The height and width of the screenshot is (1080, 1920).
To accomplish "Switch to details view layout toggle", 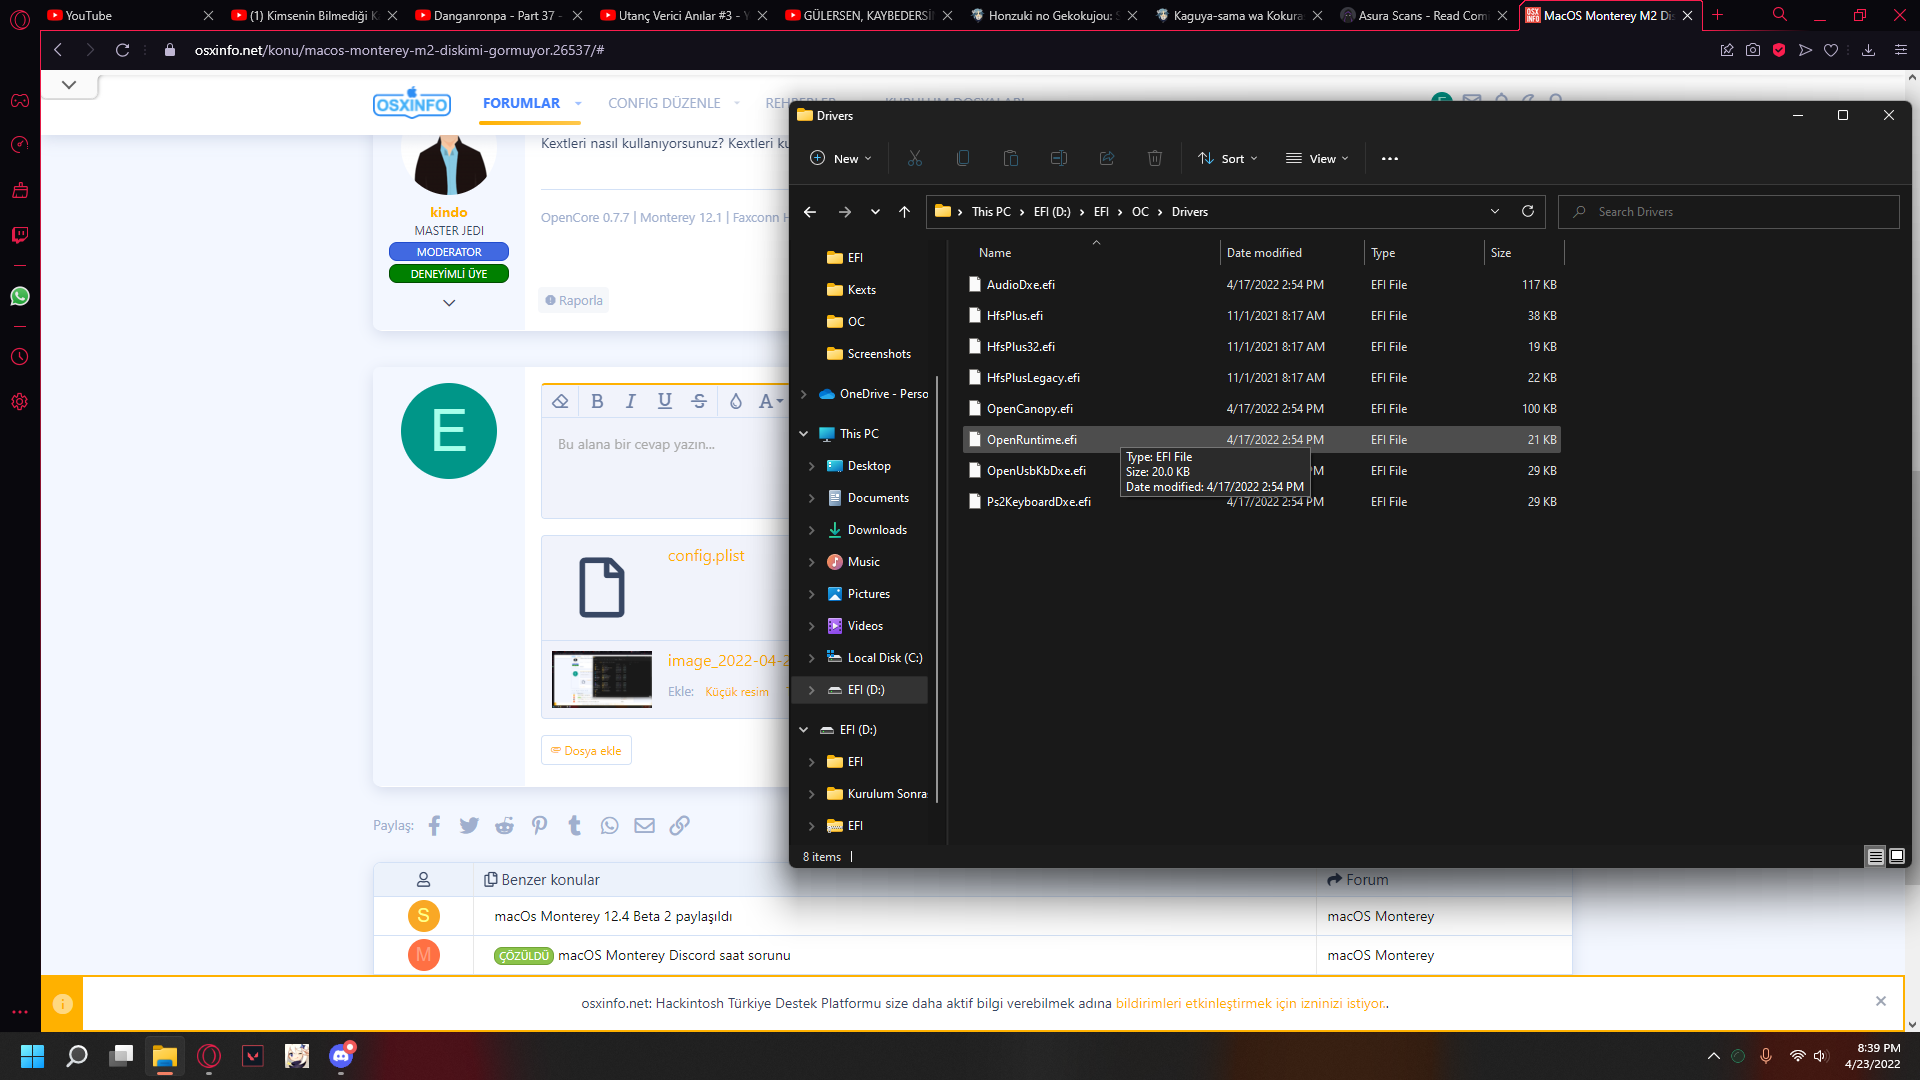I will 1875,856.
